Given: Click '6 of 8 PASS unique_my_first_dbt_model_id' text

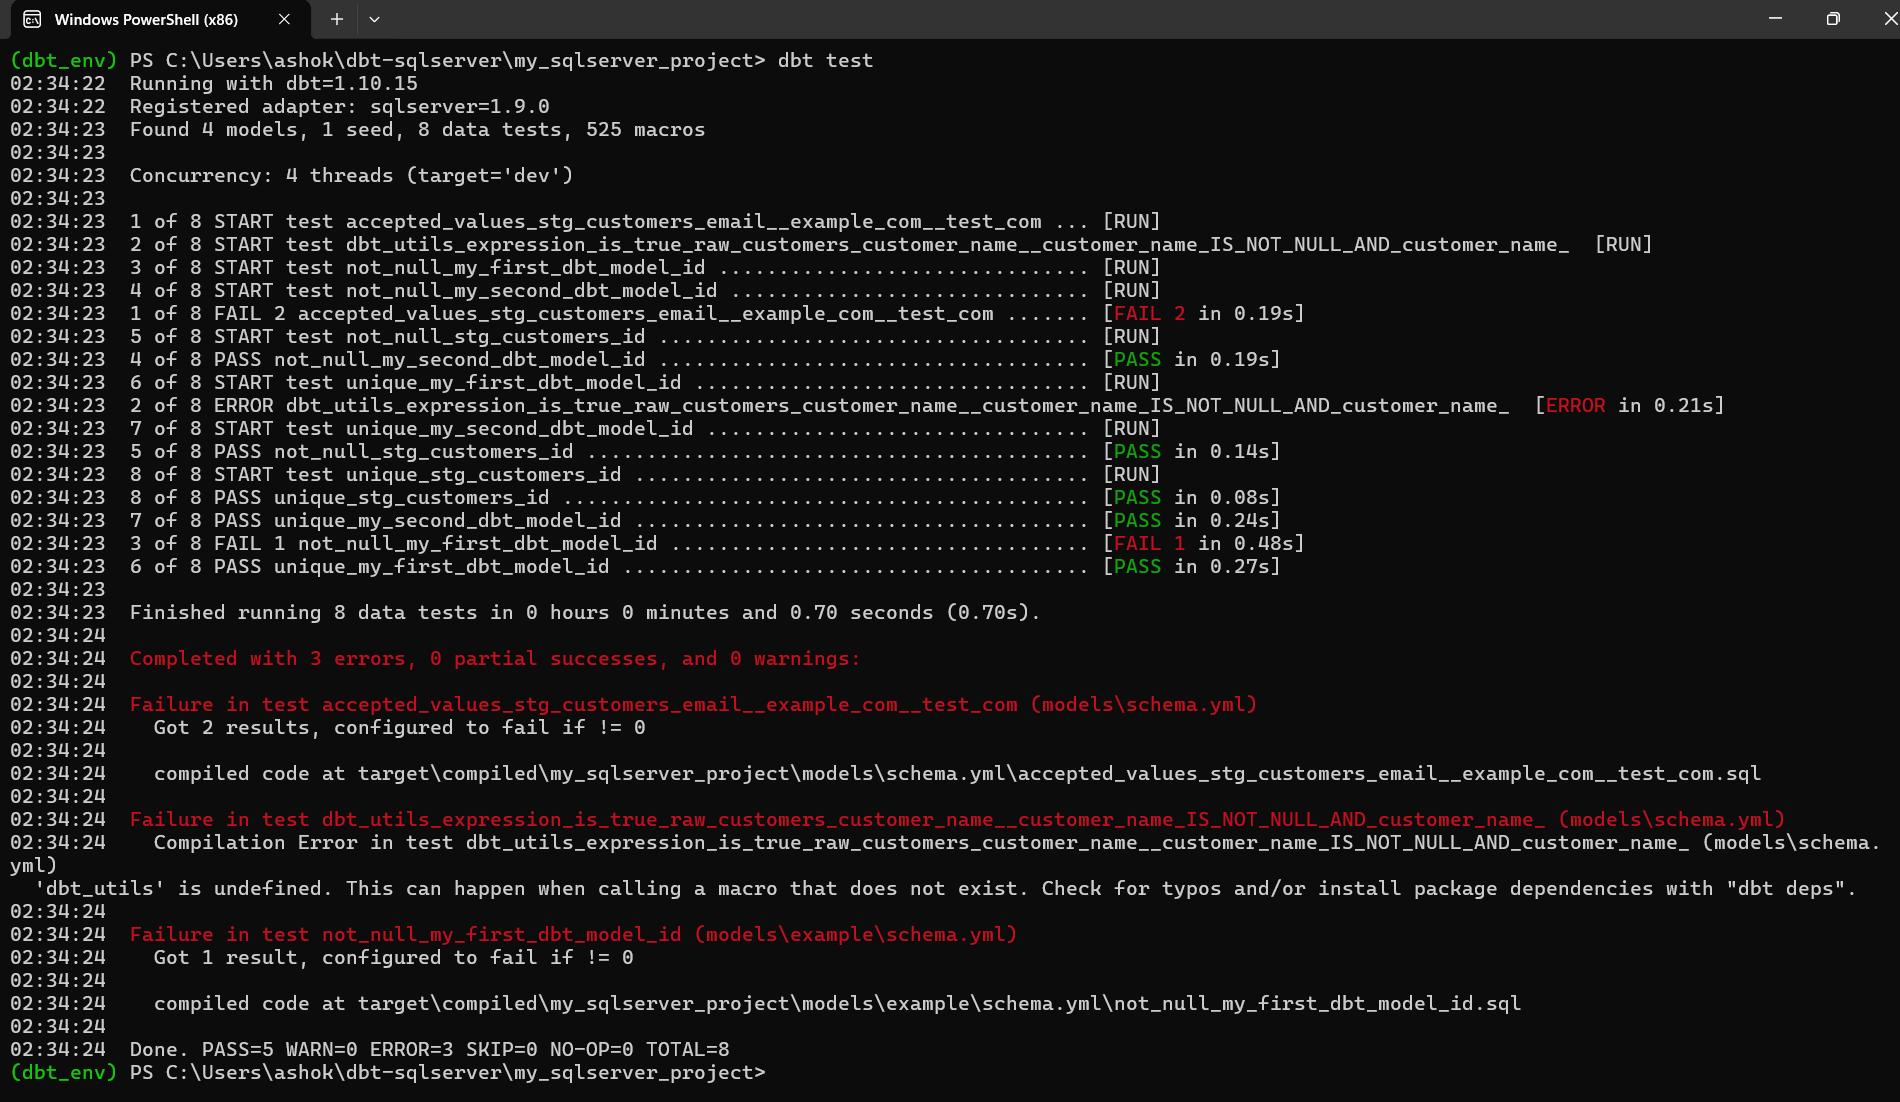Looking at the screenshot, I should point(369,566).
